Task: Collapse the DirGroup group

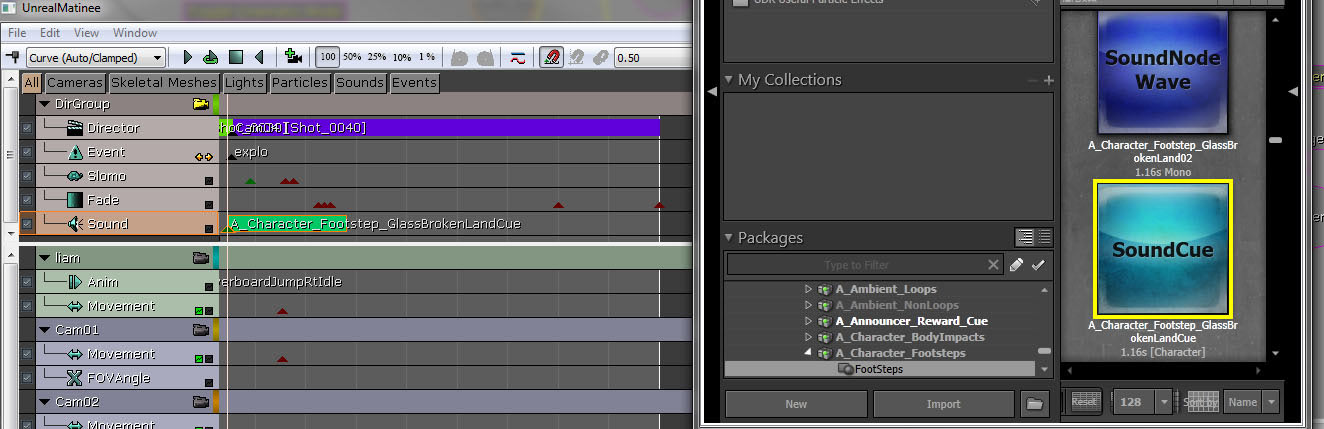Action: tap(44, 104)
